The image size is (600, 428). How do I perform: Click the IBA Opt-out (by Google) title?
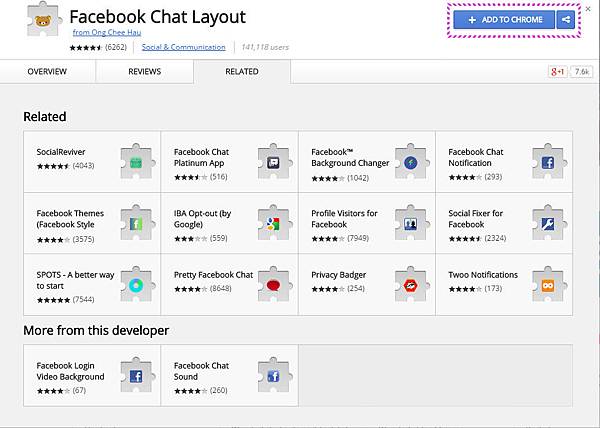tap(202, 219)
